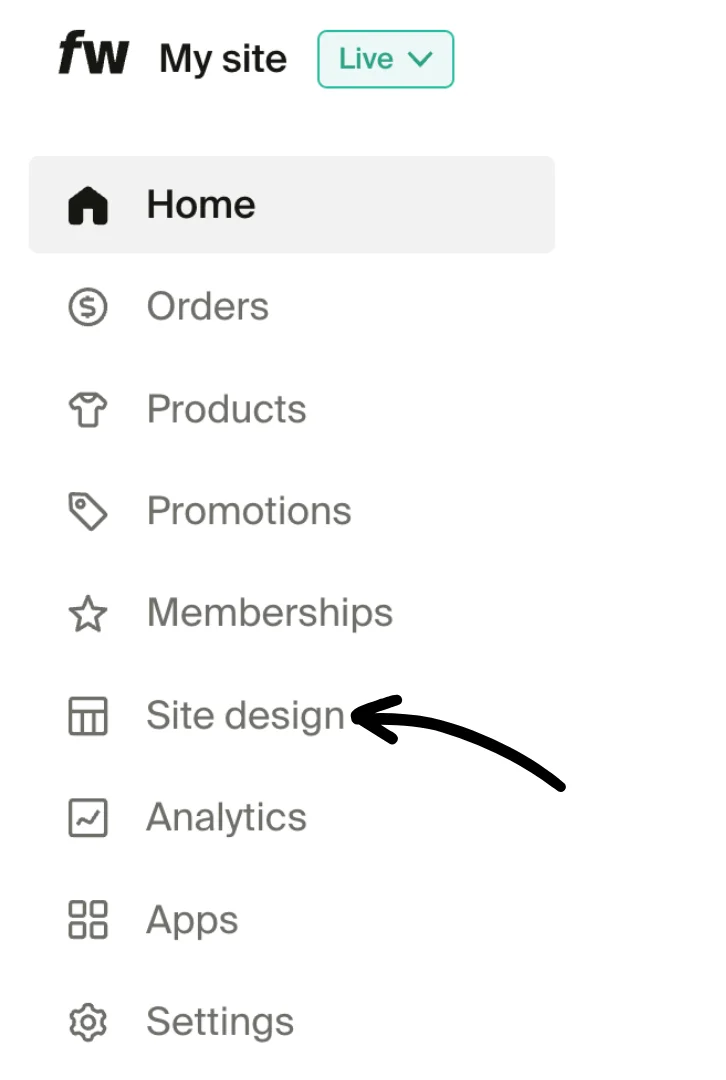The height and width of the screenshot is (1080, 726).
Task: Click the fw logo
Action: pyautogui.click(x=93, y=57)
